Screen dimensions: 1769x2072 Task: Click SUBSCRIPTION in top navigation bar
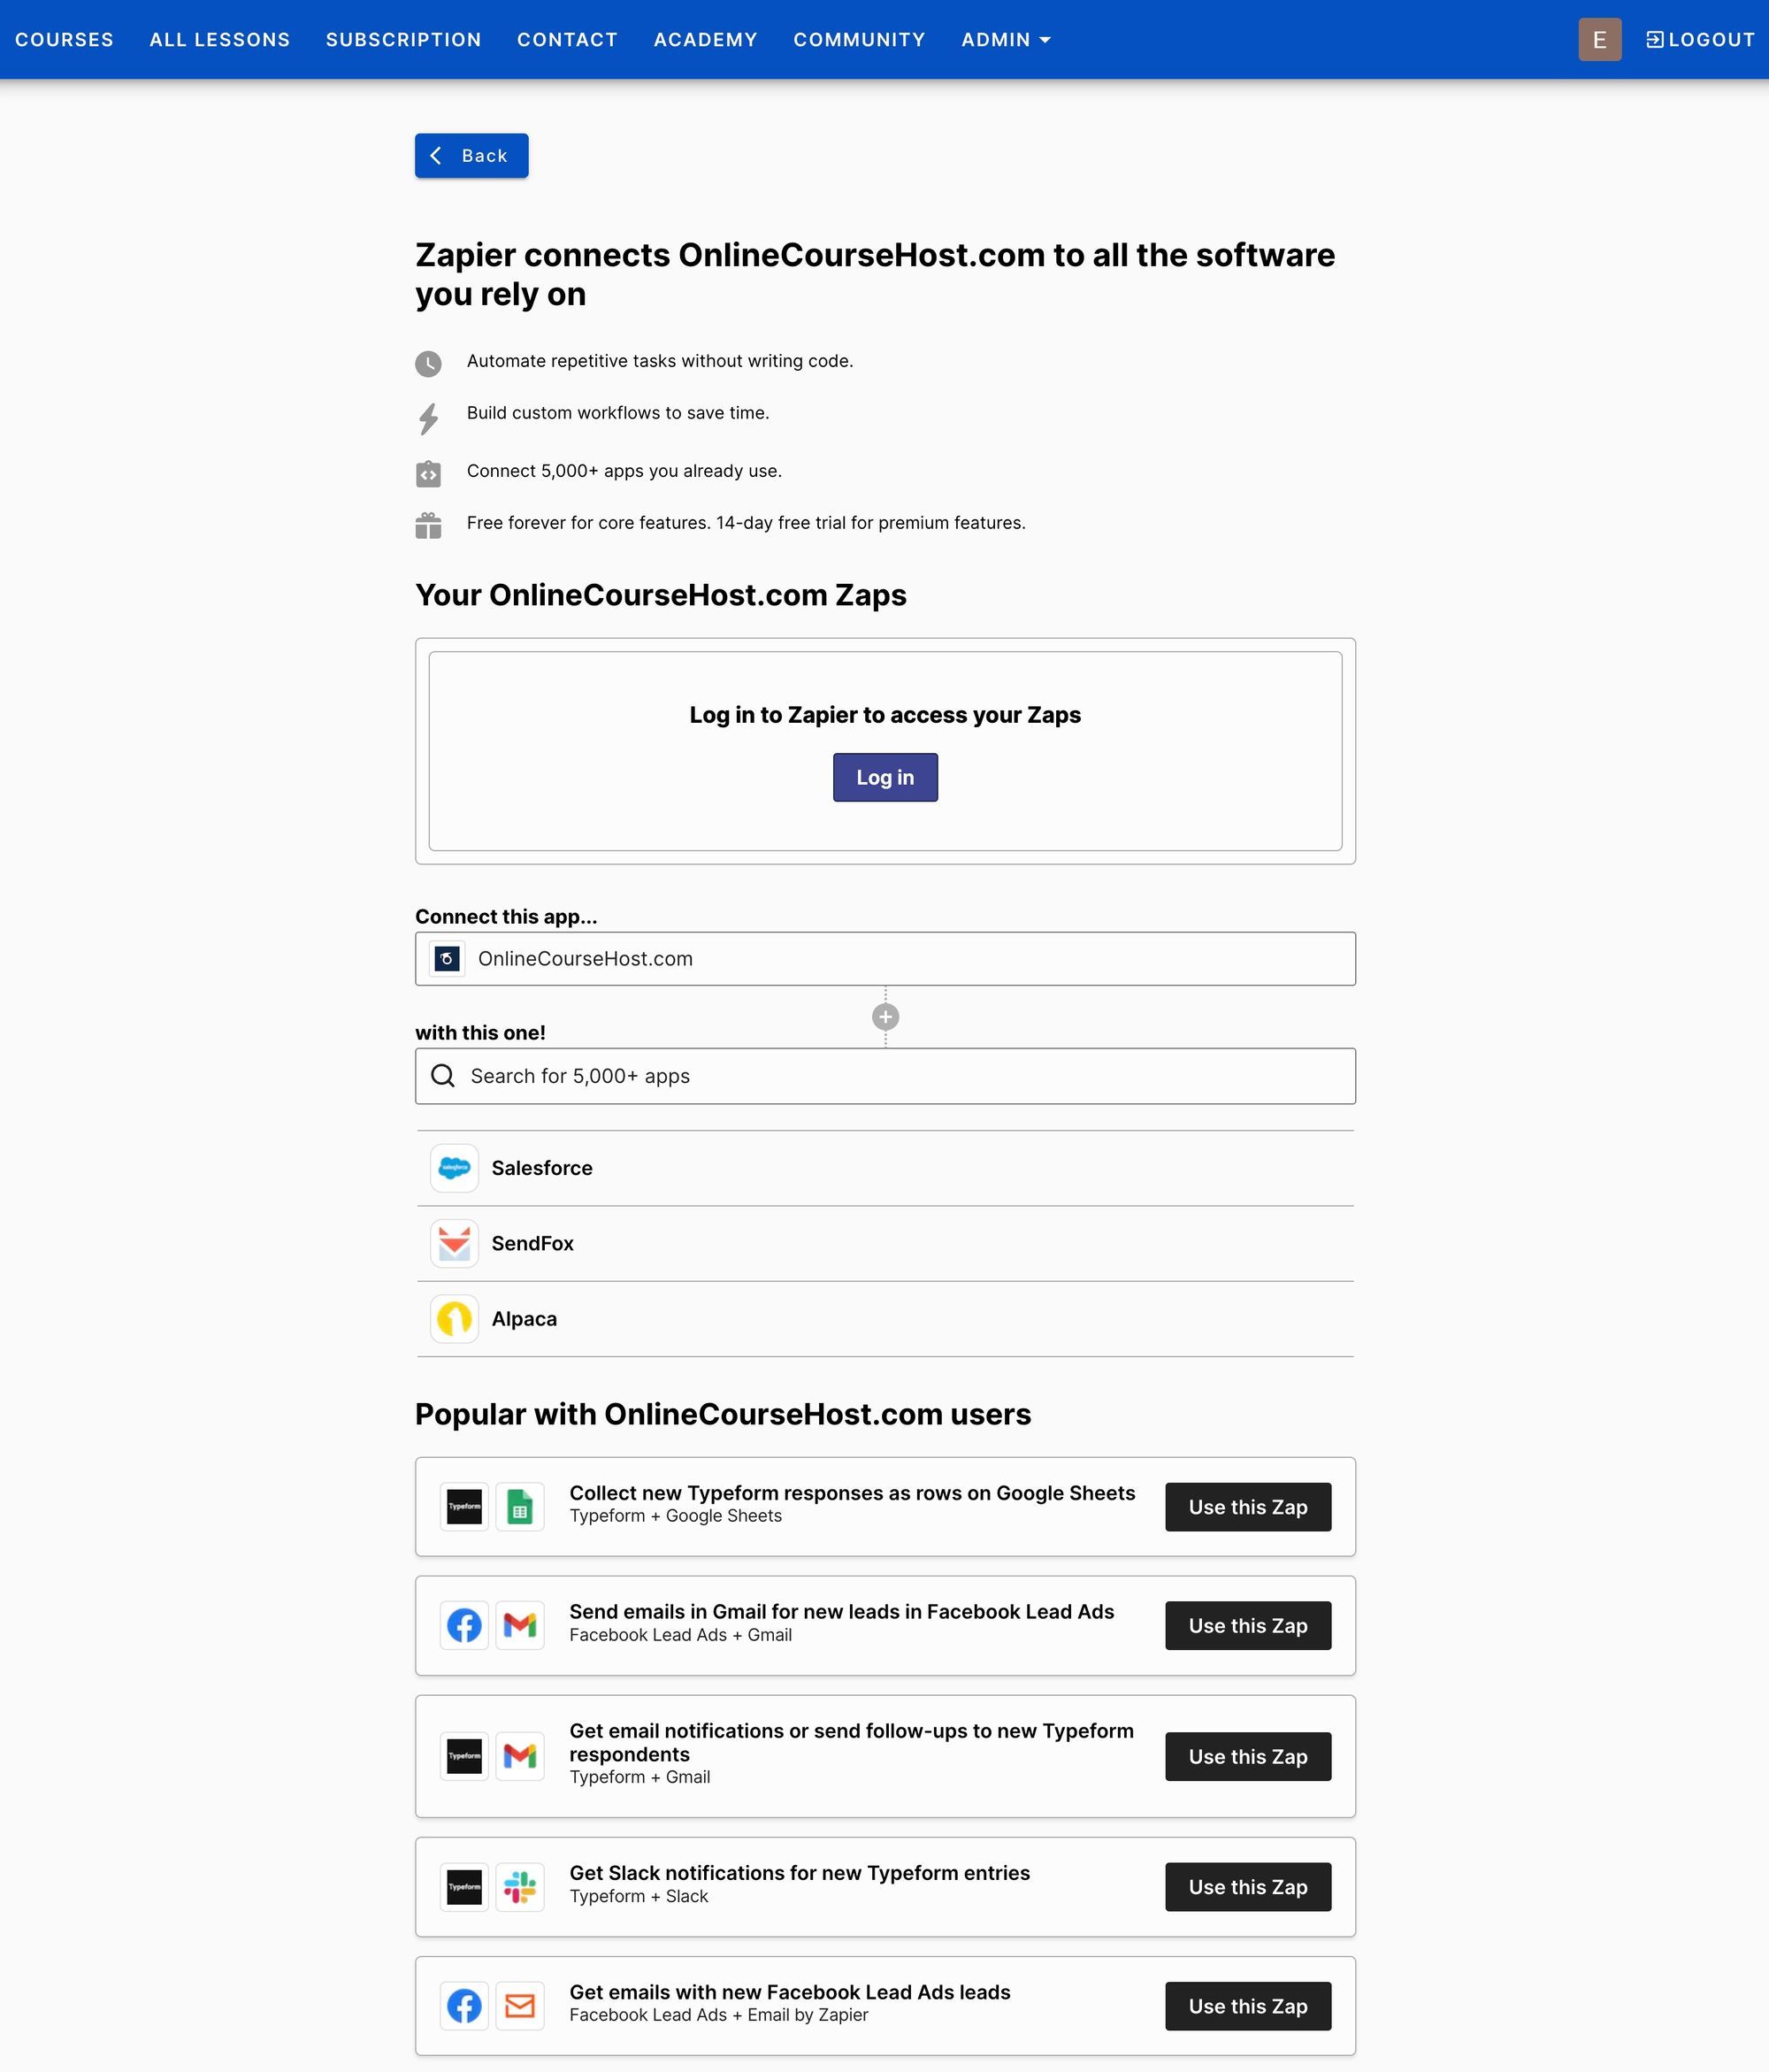403,39
